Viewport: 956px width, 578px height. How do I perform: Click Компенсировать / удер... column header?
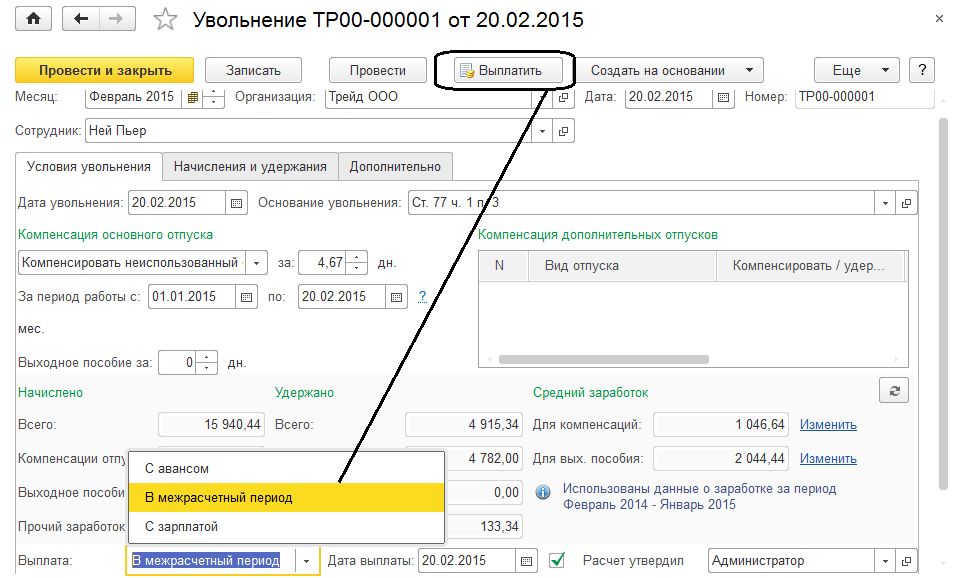point(810,266)
